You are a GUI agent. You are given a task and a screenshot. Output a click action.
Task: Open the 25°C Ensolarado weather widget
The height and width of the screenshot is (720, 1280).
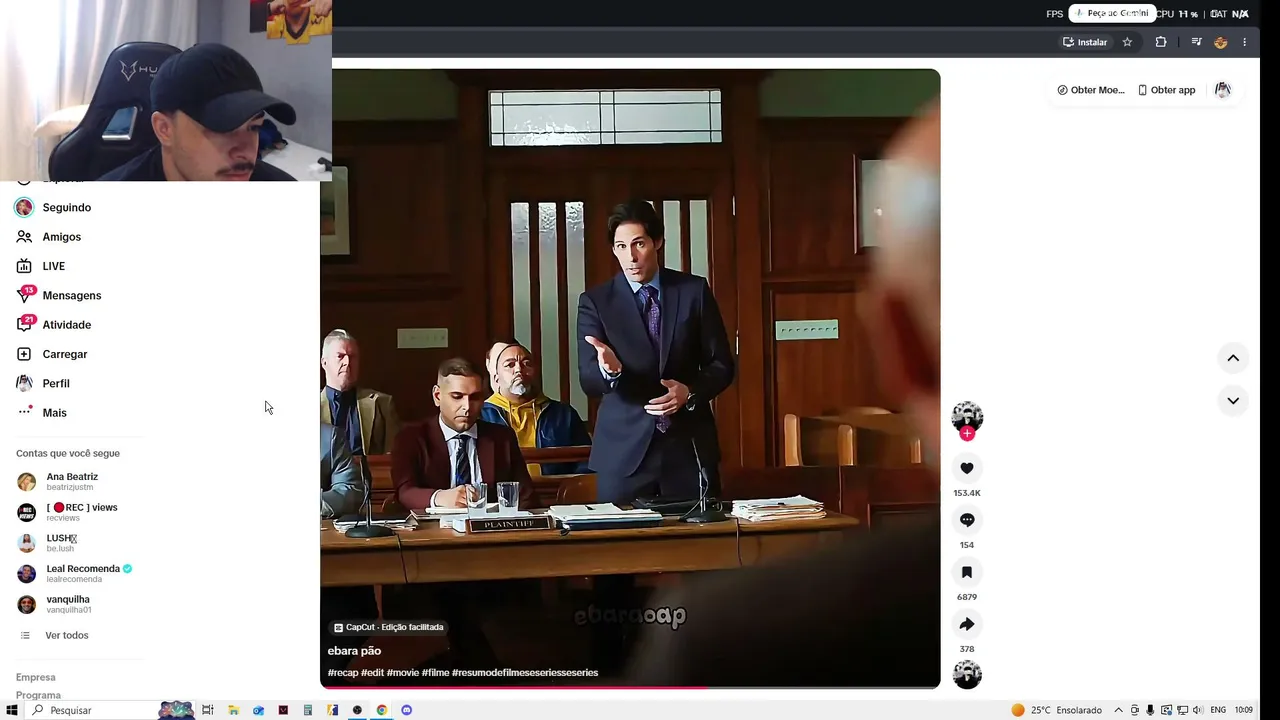pos(1056,710)
